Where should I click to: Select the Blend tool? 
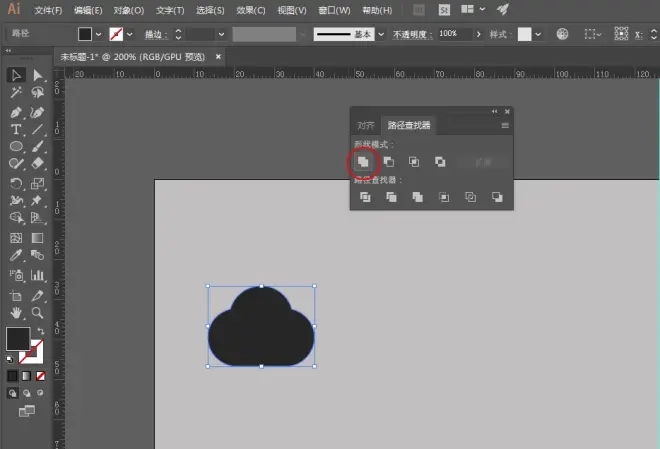(x=37, y=255)
